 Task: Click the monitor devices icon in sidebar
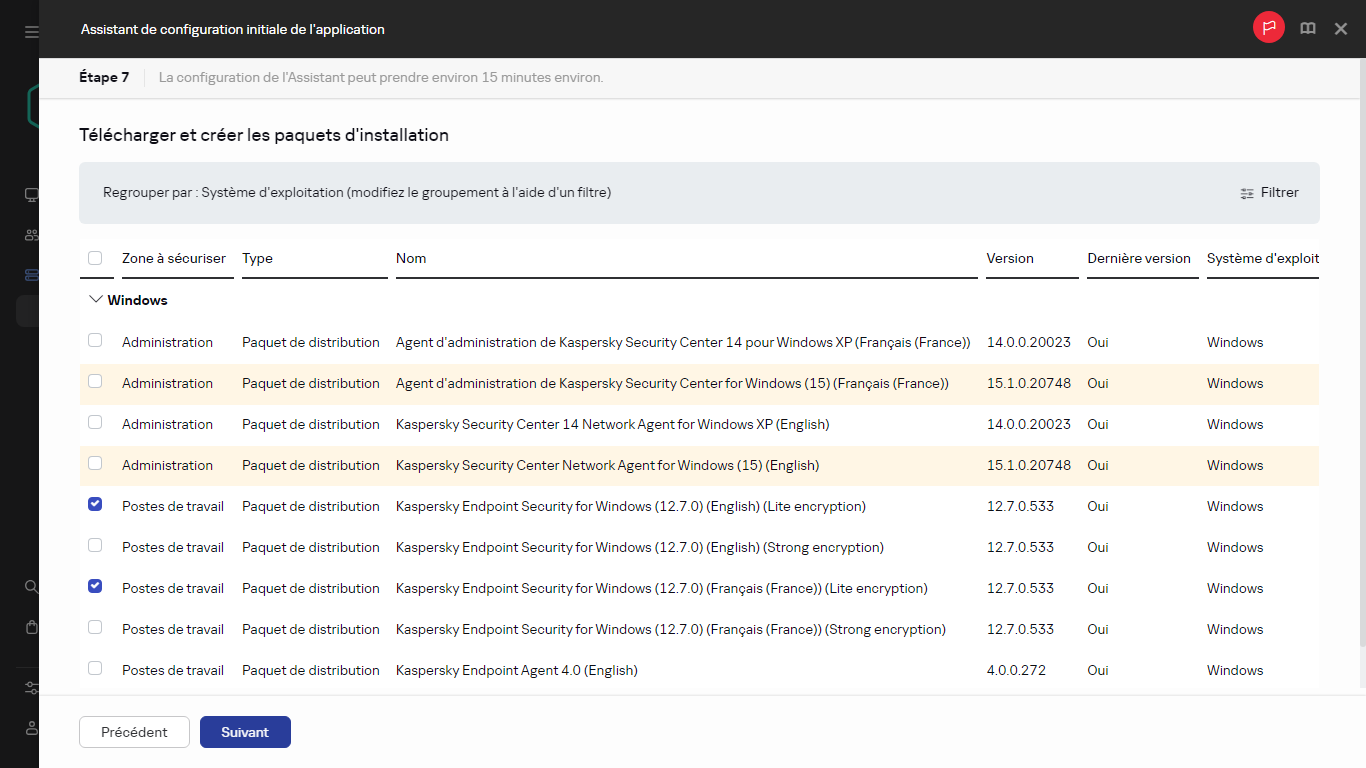[x=30, y=195]
